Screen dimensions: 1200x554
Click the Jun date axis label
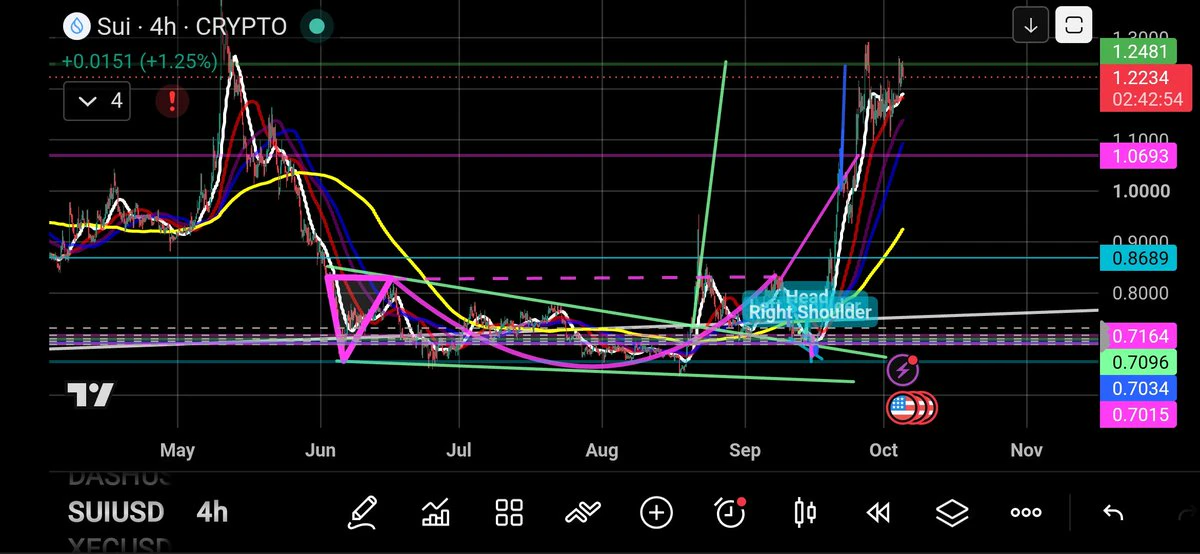click(321, 451)
